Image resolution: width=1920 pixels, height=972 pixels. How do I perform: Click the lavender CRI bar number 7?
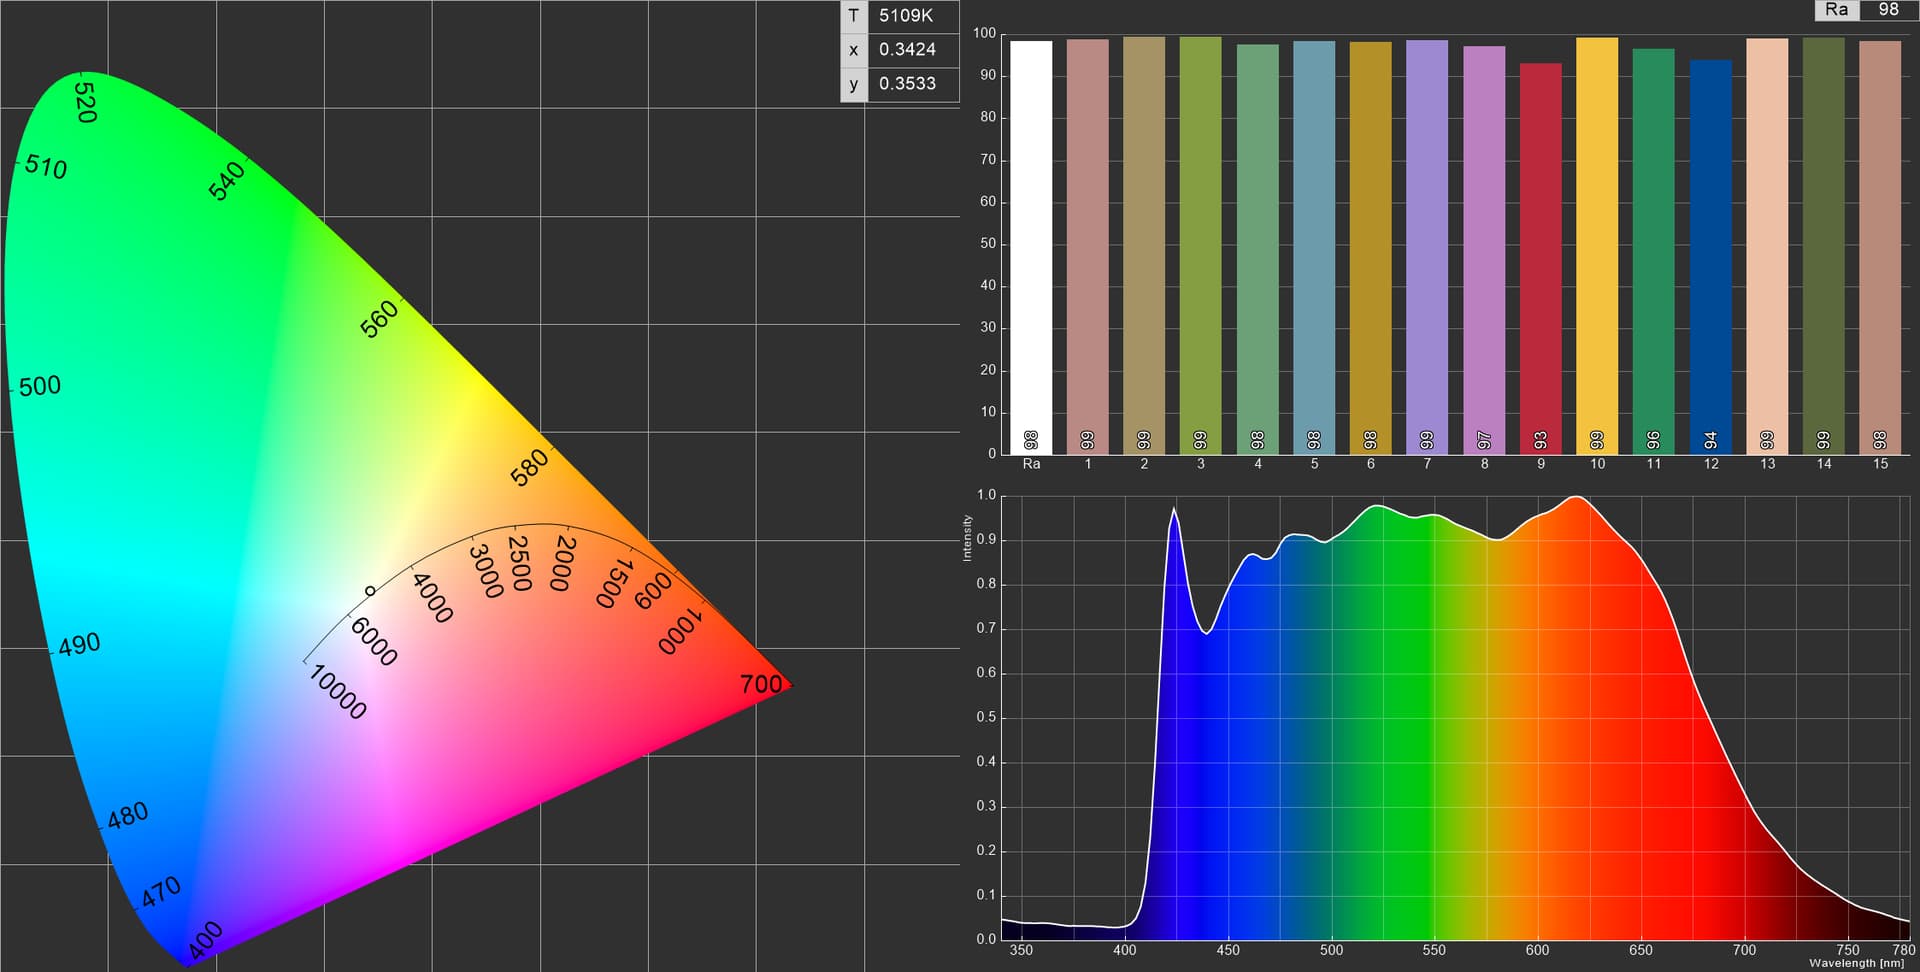[1427, 247]
